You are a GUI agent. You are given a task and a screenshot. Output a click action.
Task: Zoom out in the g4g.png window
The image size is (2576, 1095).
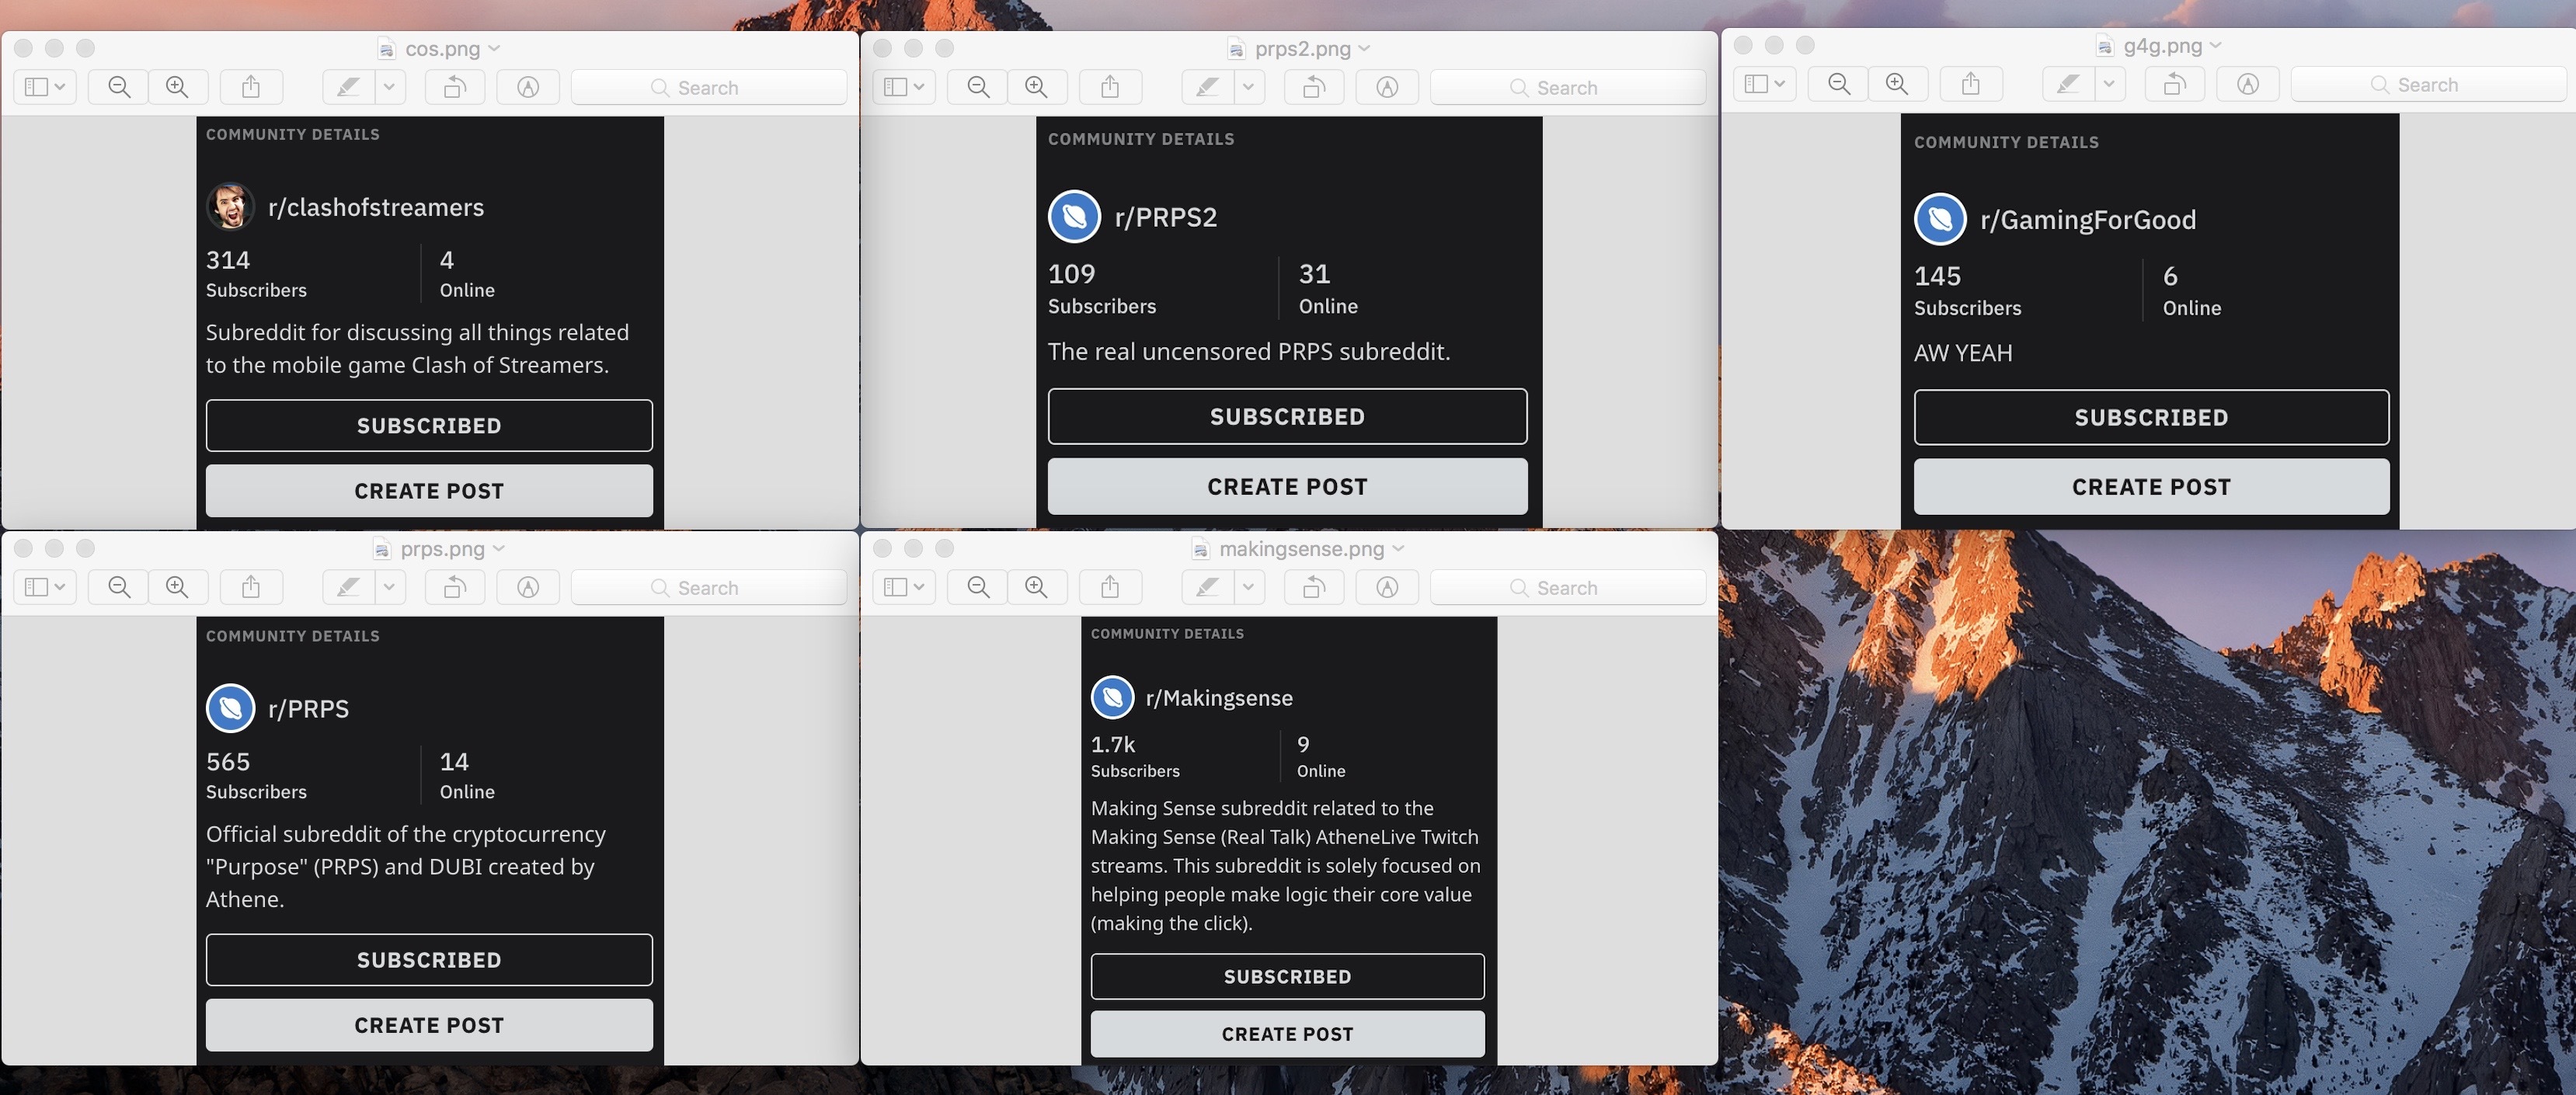tap(1838, 84)
